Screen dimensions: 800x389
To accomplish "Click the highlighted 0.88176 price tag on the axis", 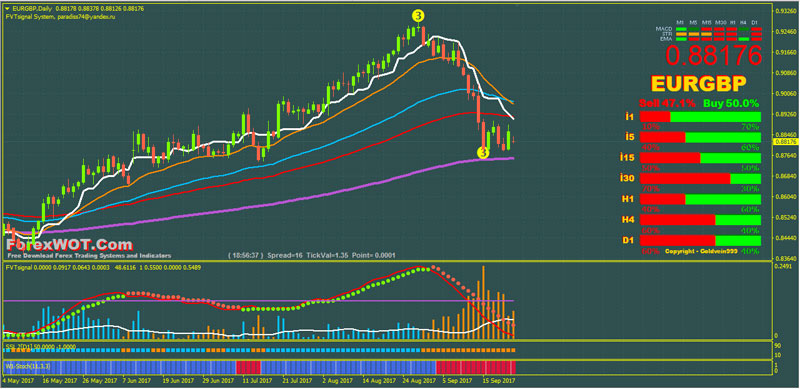I will pos(786,141).
